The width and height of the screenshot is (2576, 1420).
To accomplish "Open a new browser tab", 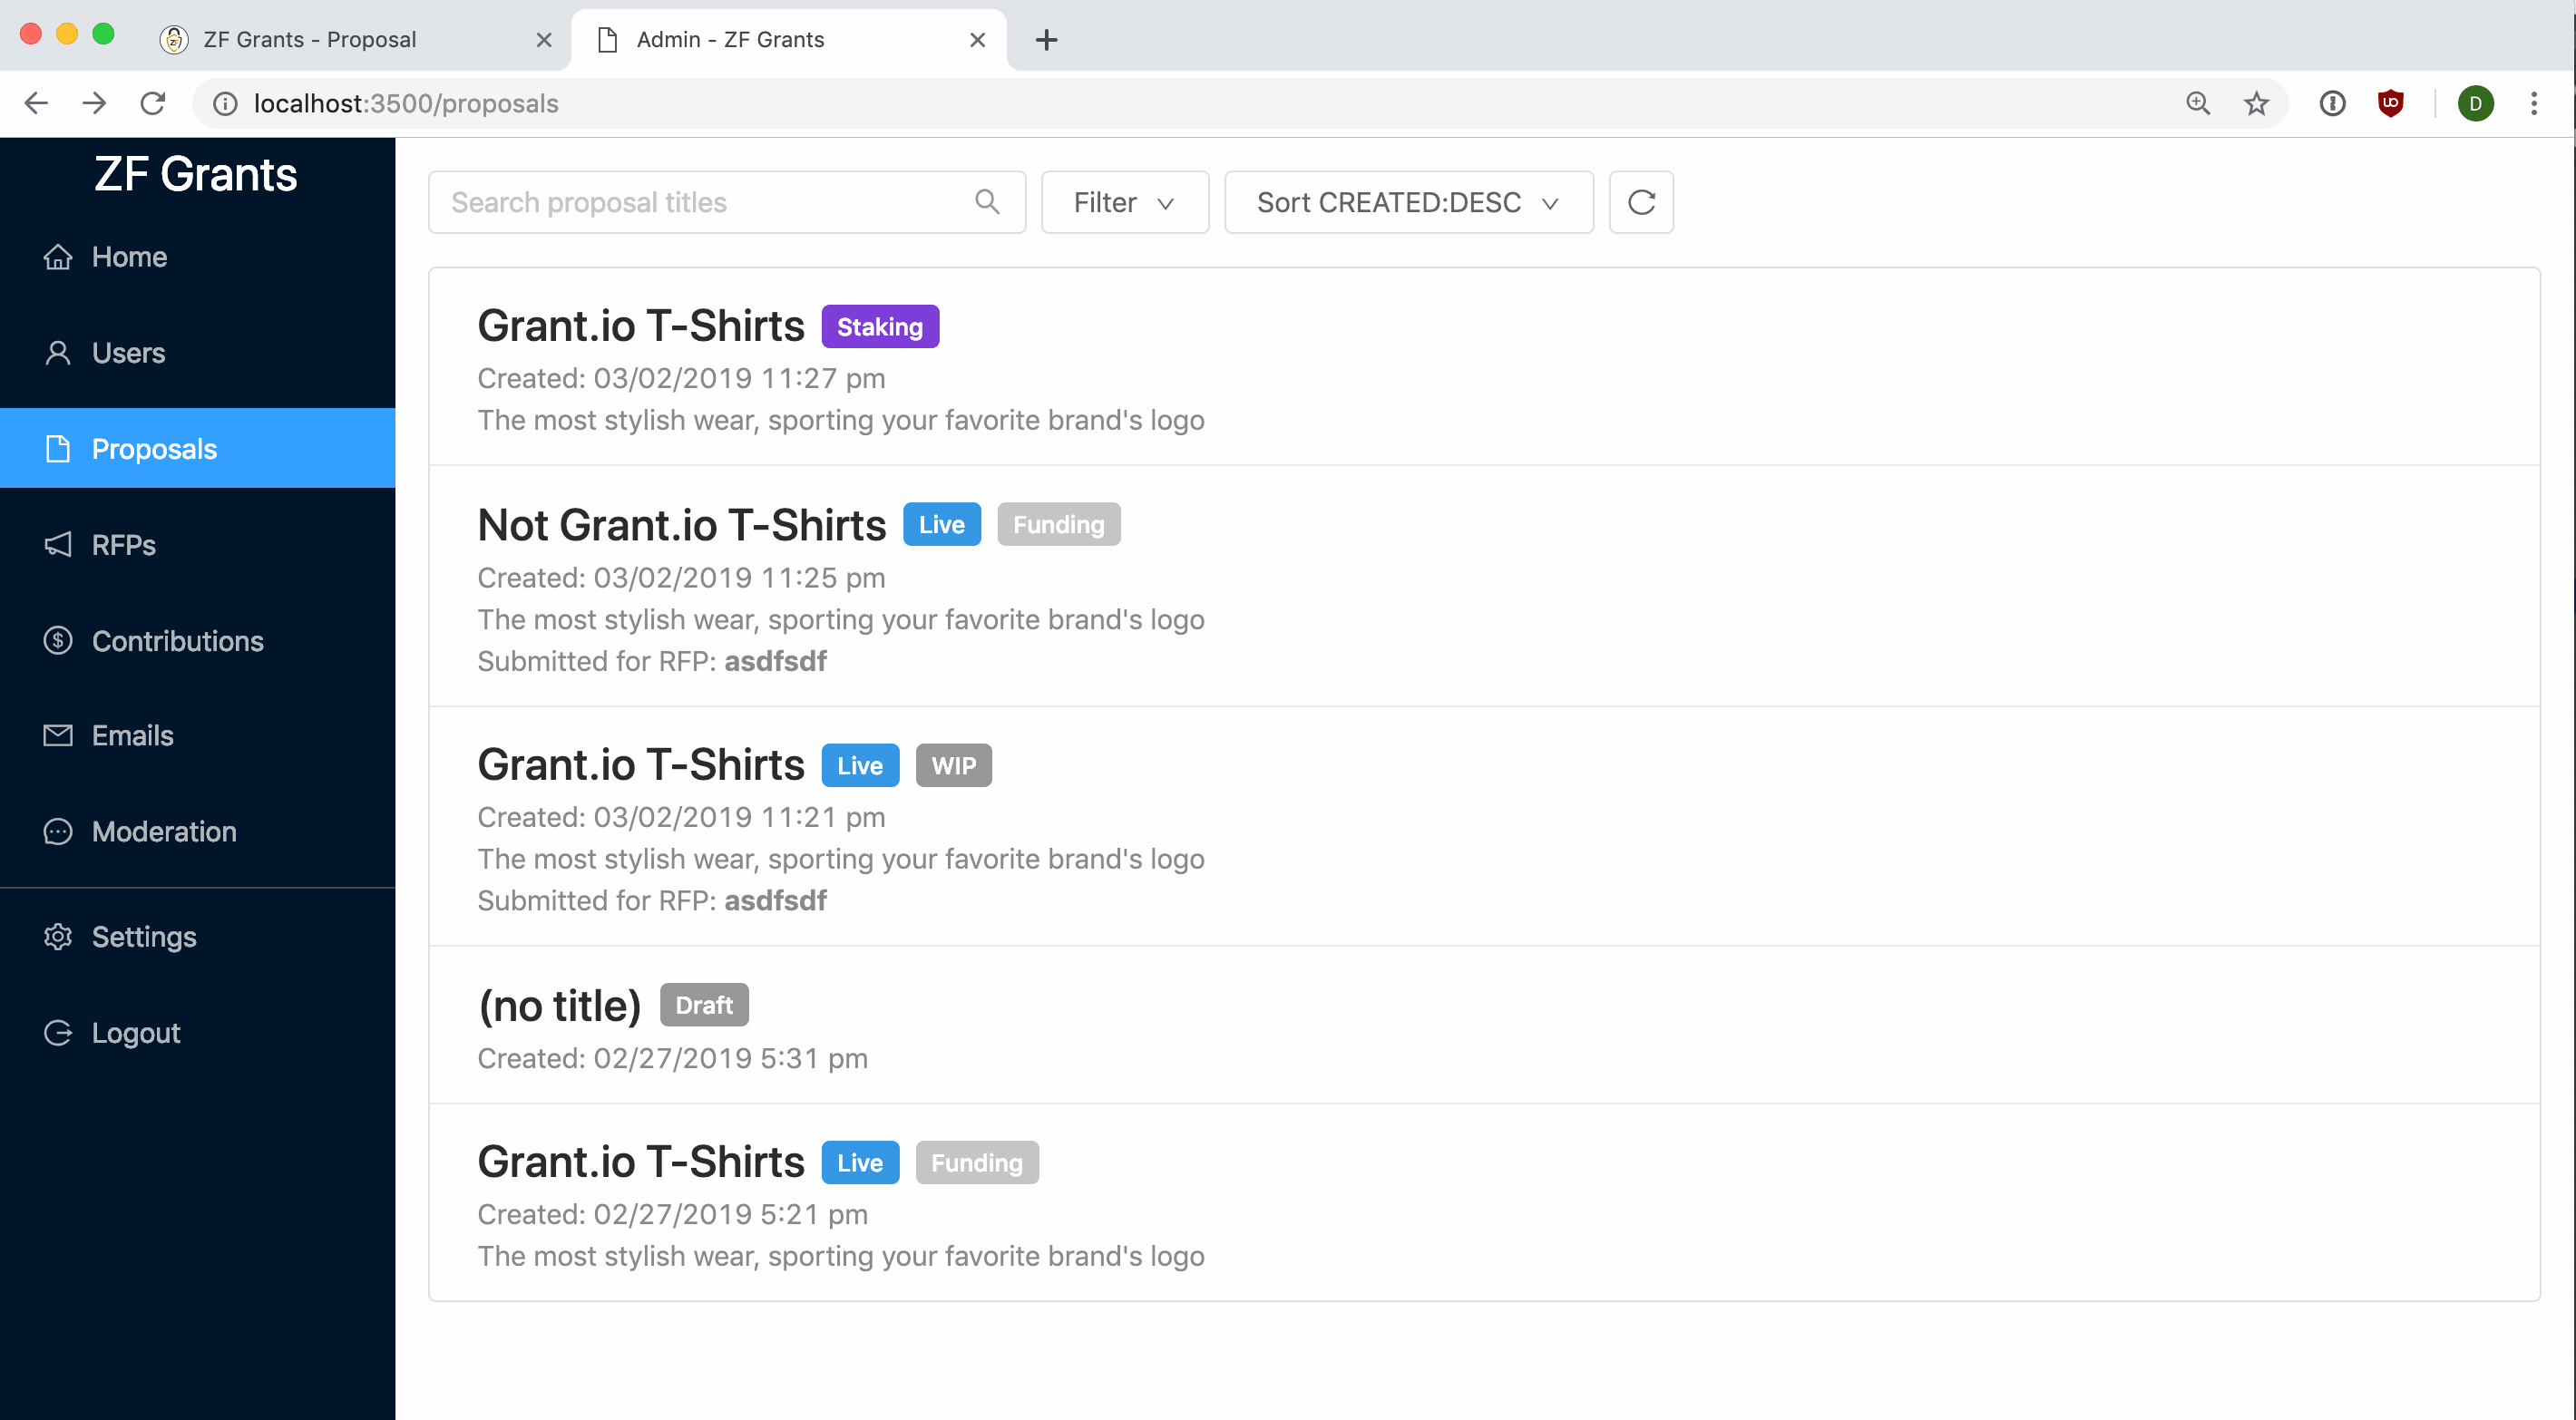I will click(1046, 39).
